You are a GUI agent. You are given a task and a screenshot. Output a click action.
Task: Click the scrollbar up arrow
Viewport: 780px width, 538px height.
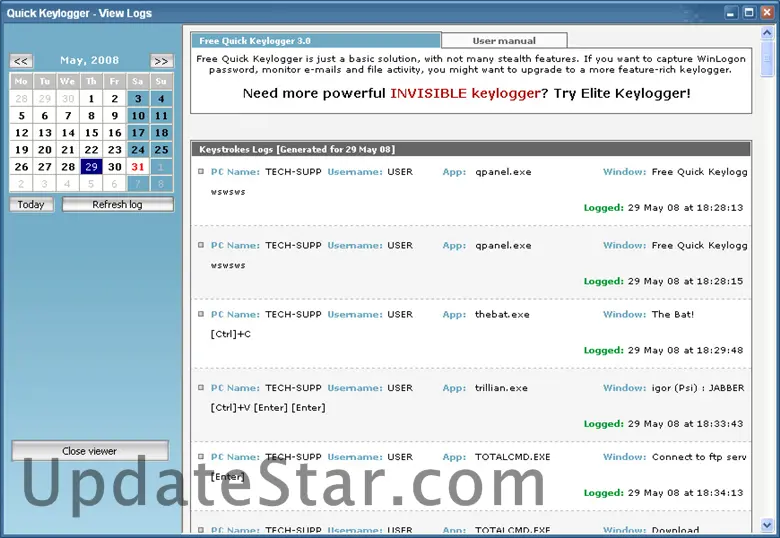coord(767,33)
